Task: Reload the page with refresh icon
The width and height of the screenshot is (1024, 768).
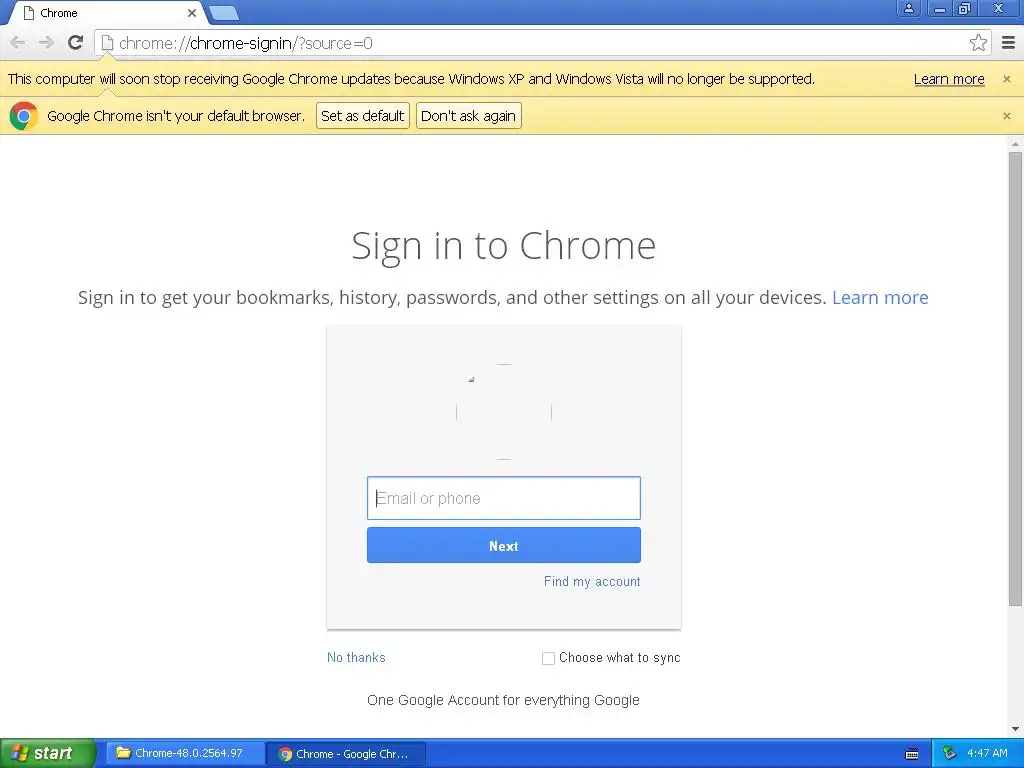Action: [75, 43]
